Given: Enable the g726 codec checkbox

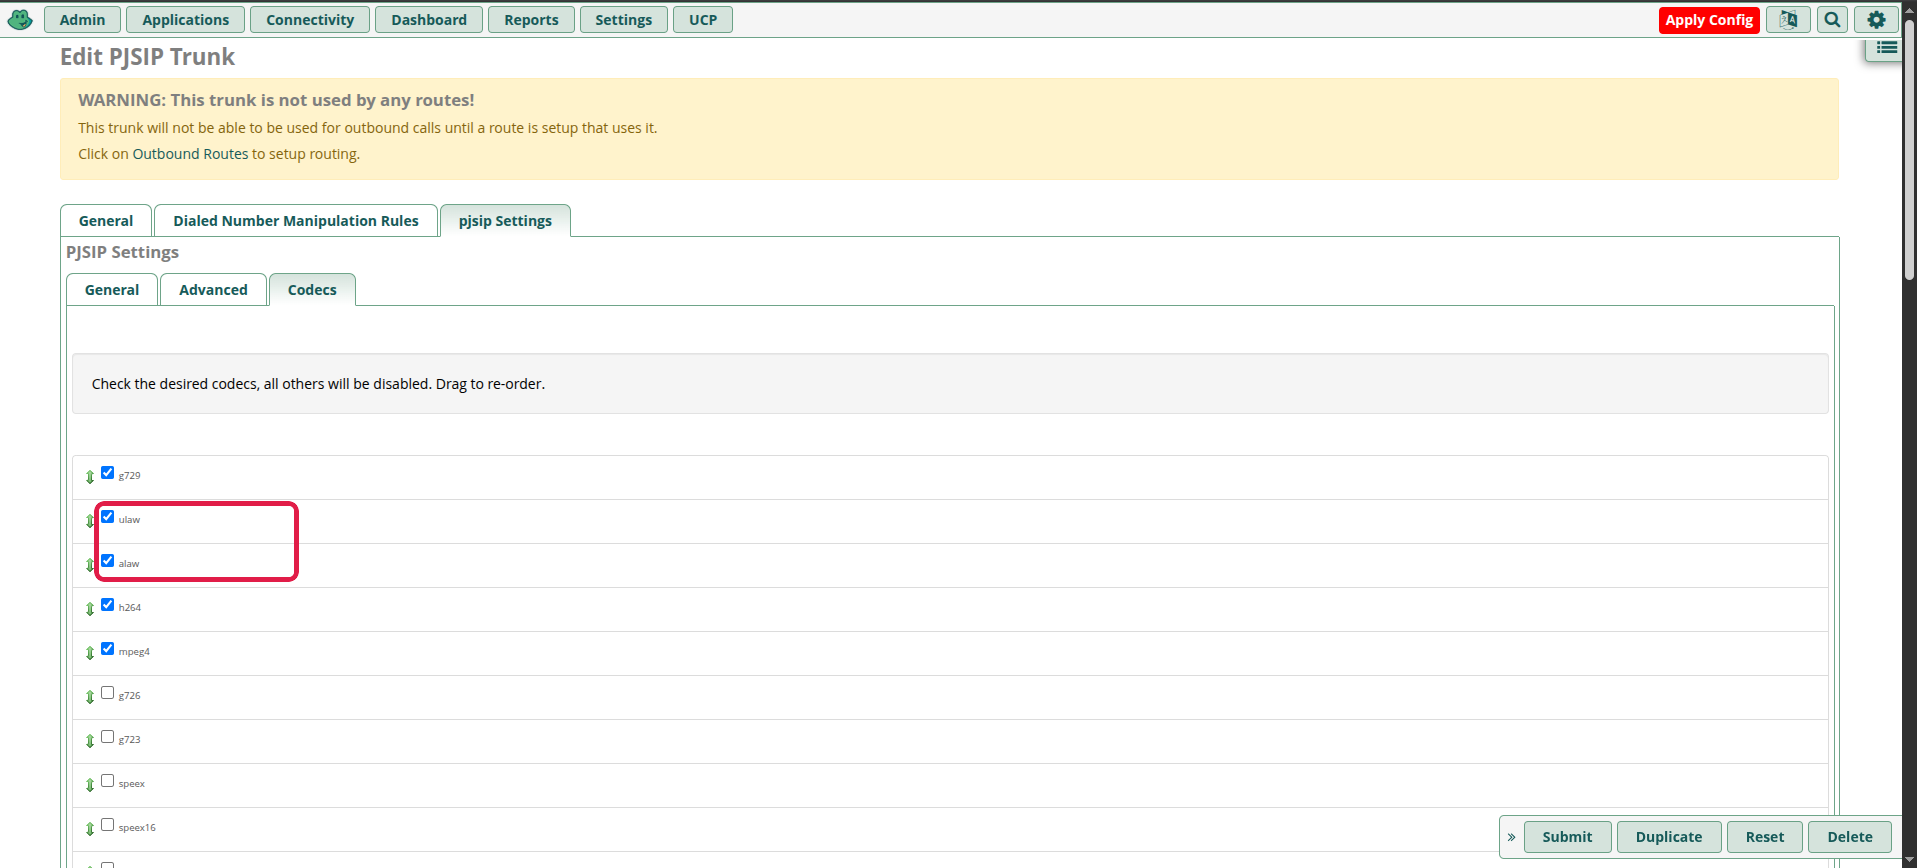Looking at the screenshot, I should (x=108, y=693).
